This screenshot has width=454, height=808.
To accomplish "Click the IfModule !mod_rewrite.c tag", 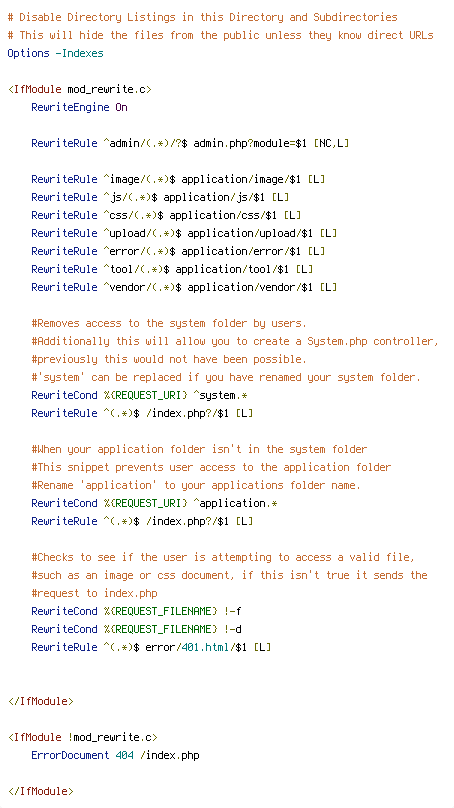I will coord(82,737).
